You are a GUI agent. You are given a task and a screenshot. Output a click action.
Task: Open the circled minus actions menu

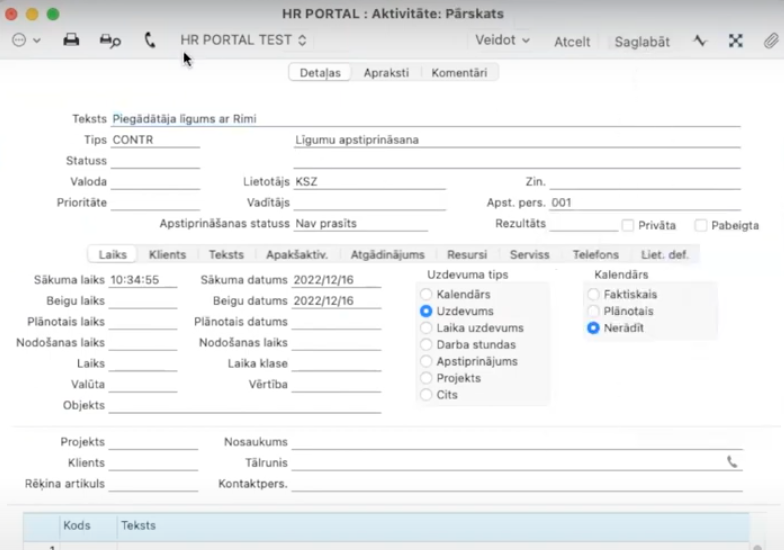(x=25, y=41)
